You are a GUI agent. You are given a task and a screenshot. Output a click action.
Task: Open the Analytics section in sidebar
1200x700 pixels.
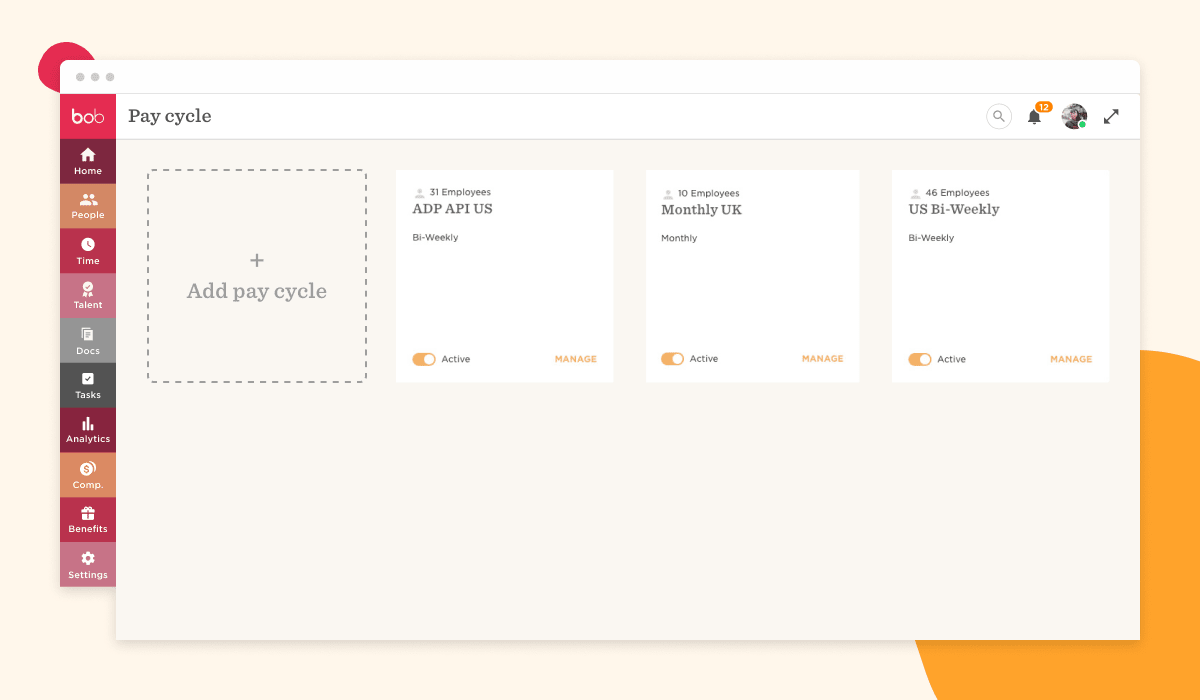(x=88, y=430)
